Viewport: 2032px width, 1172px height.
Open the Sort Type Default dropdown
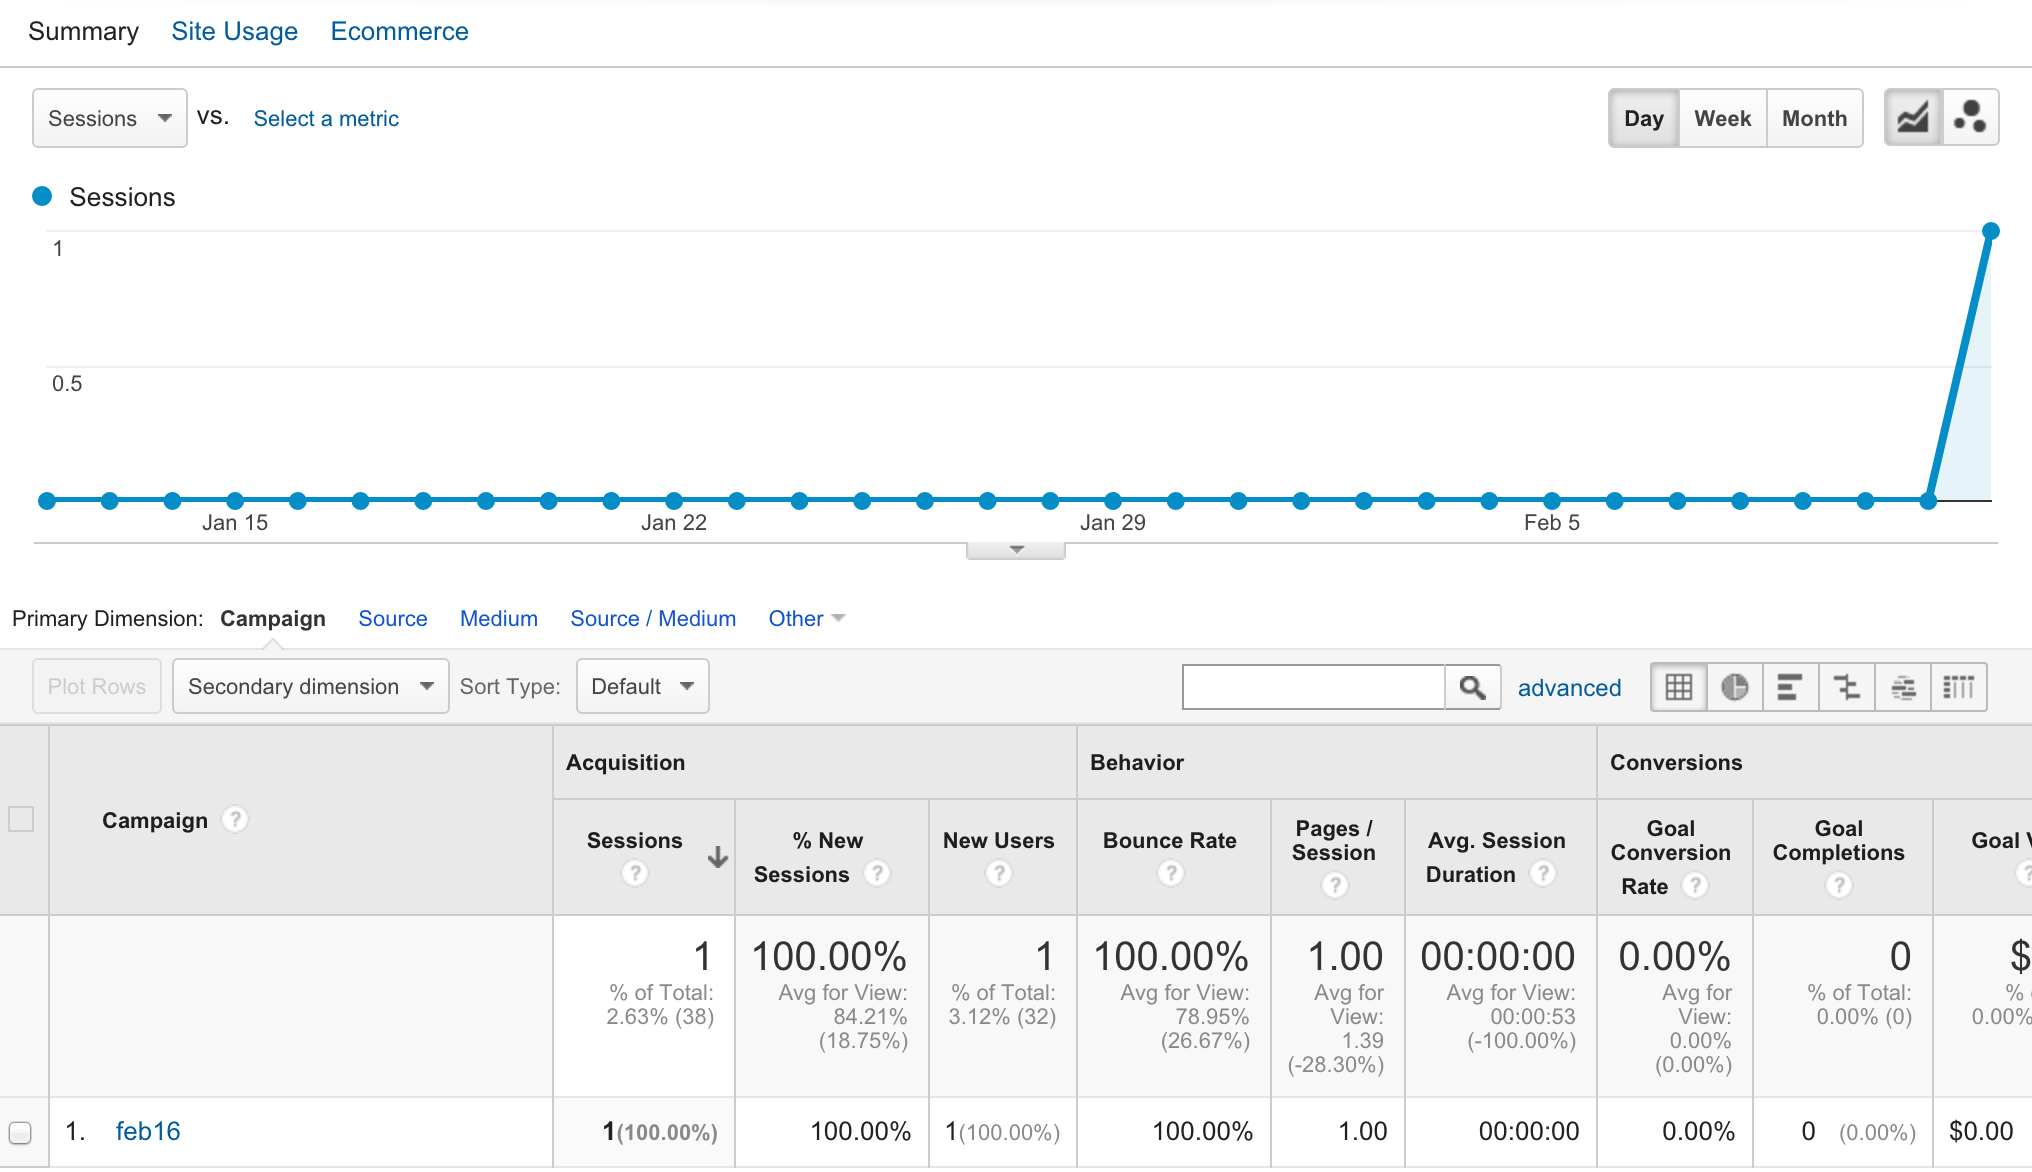pos(642,686)
